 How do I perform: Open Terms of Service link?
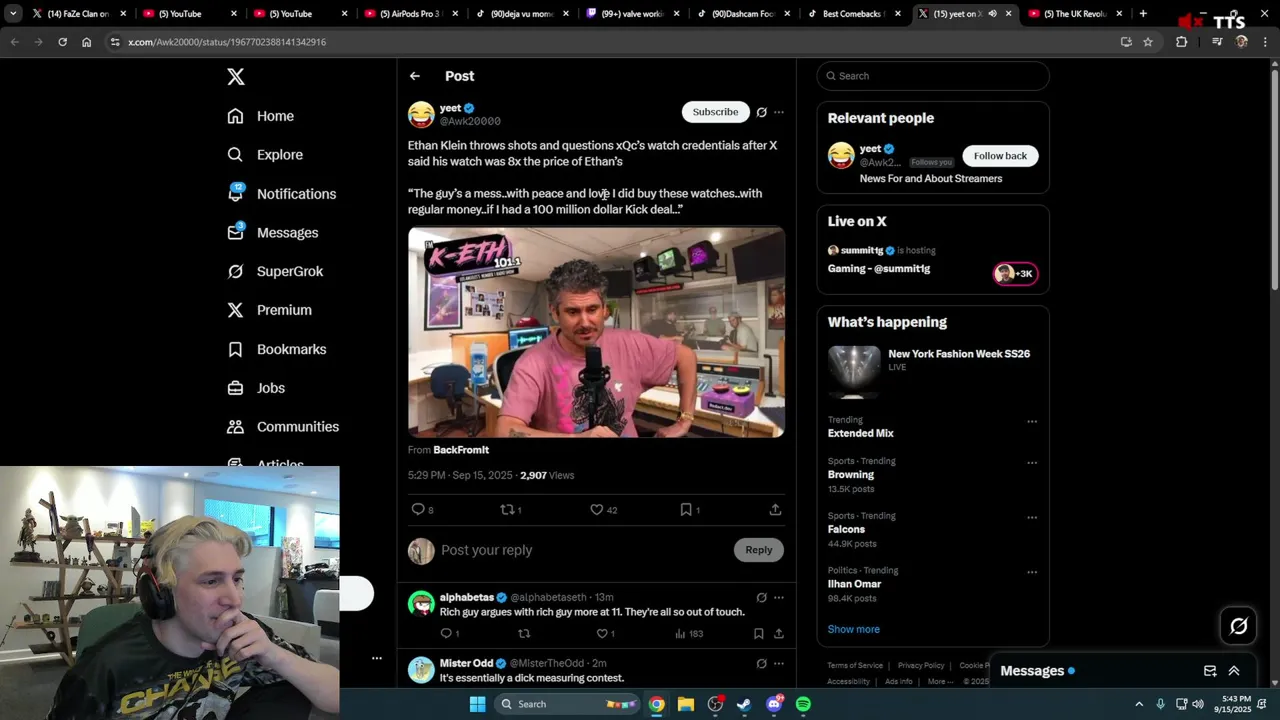point(855,665)
